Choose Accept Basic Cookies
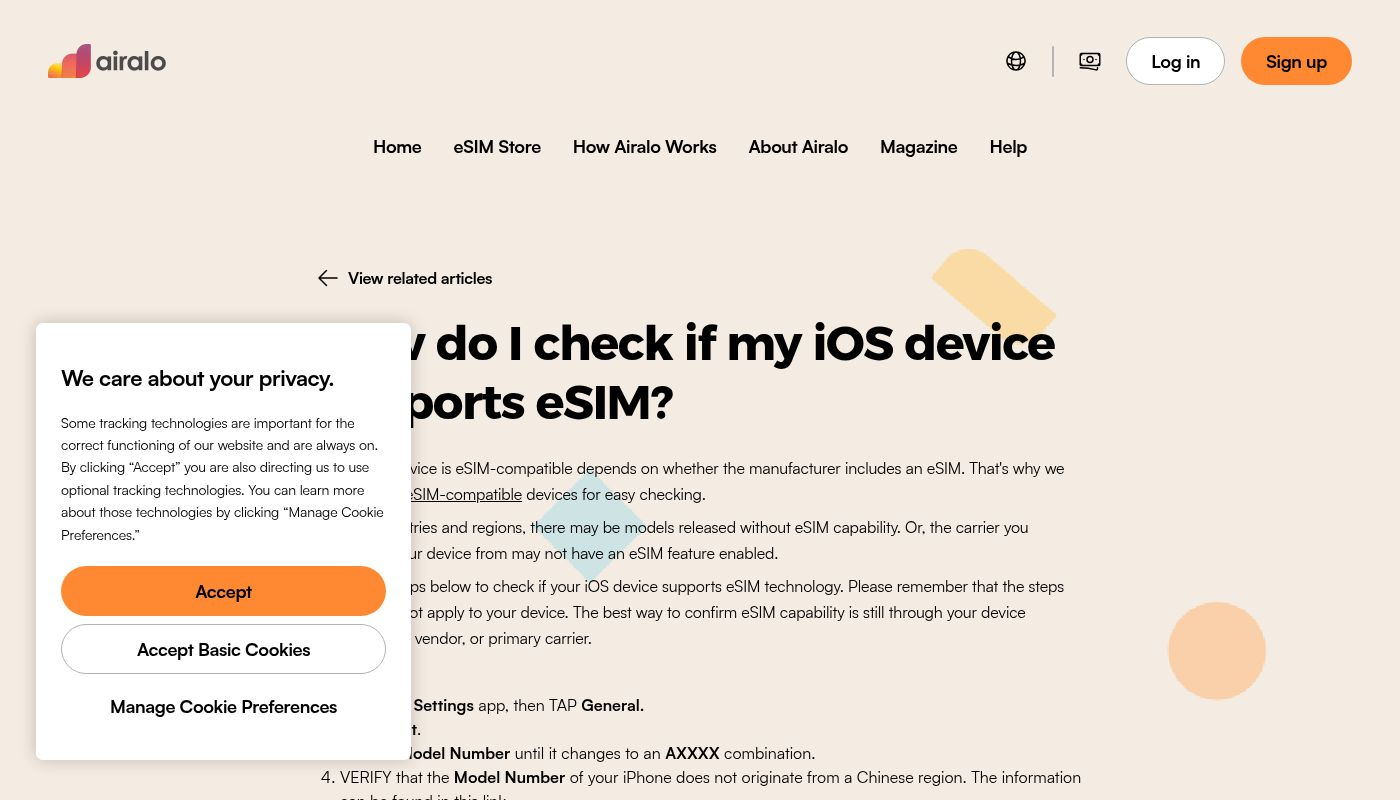Screen dimensions: 1400x800 (x=223, y=649)
